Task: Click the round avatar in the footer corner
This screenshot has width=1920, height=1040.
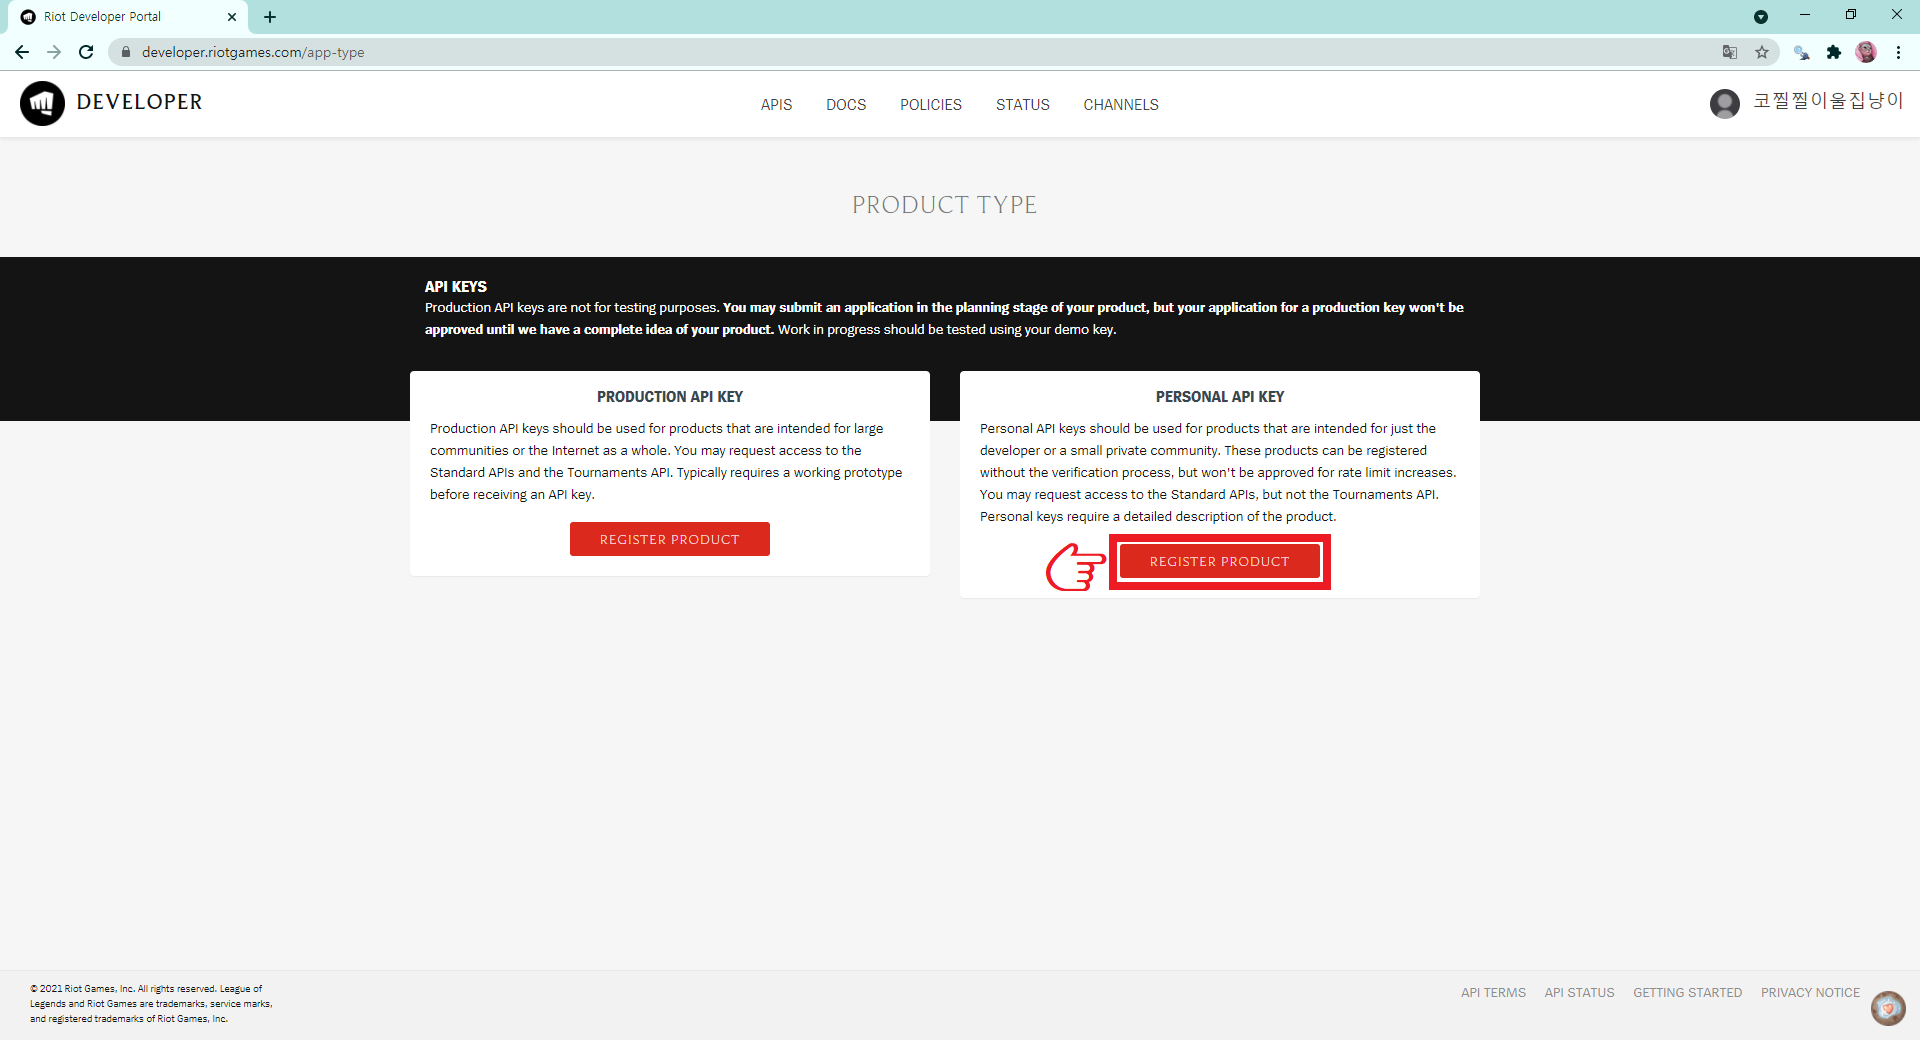Action: point(1888,1008)
